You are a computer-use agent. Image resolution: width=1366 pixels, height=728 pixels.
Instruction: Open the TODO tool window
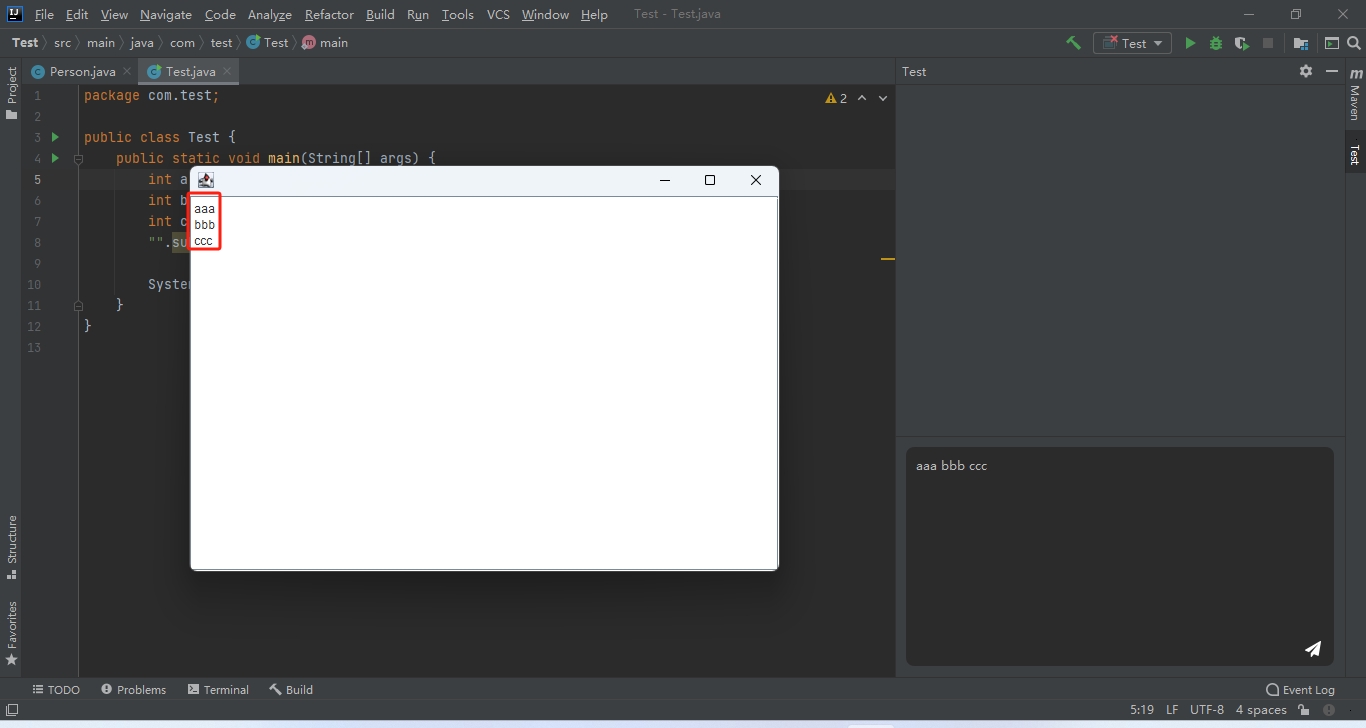[56, 689]
